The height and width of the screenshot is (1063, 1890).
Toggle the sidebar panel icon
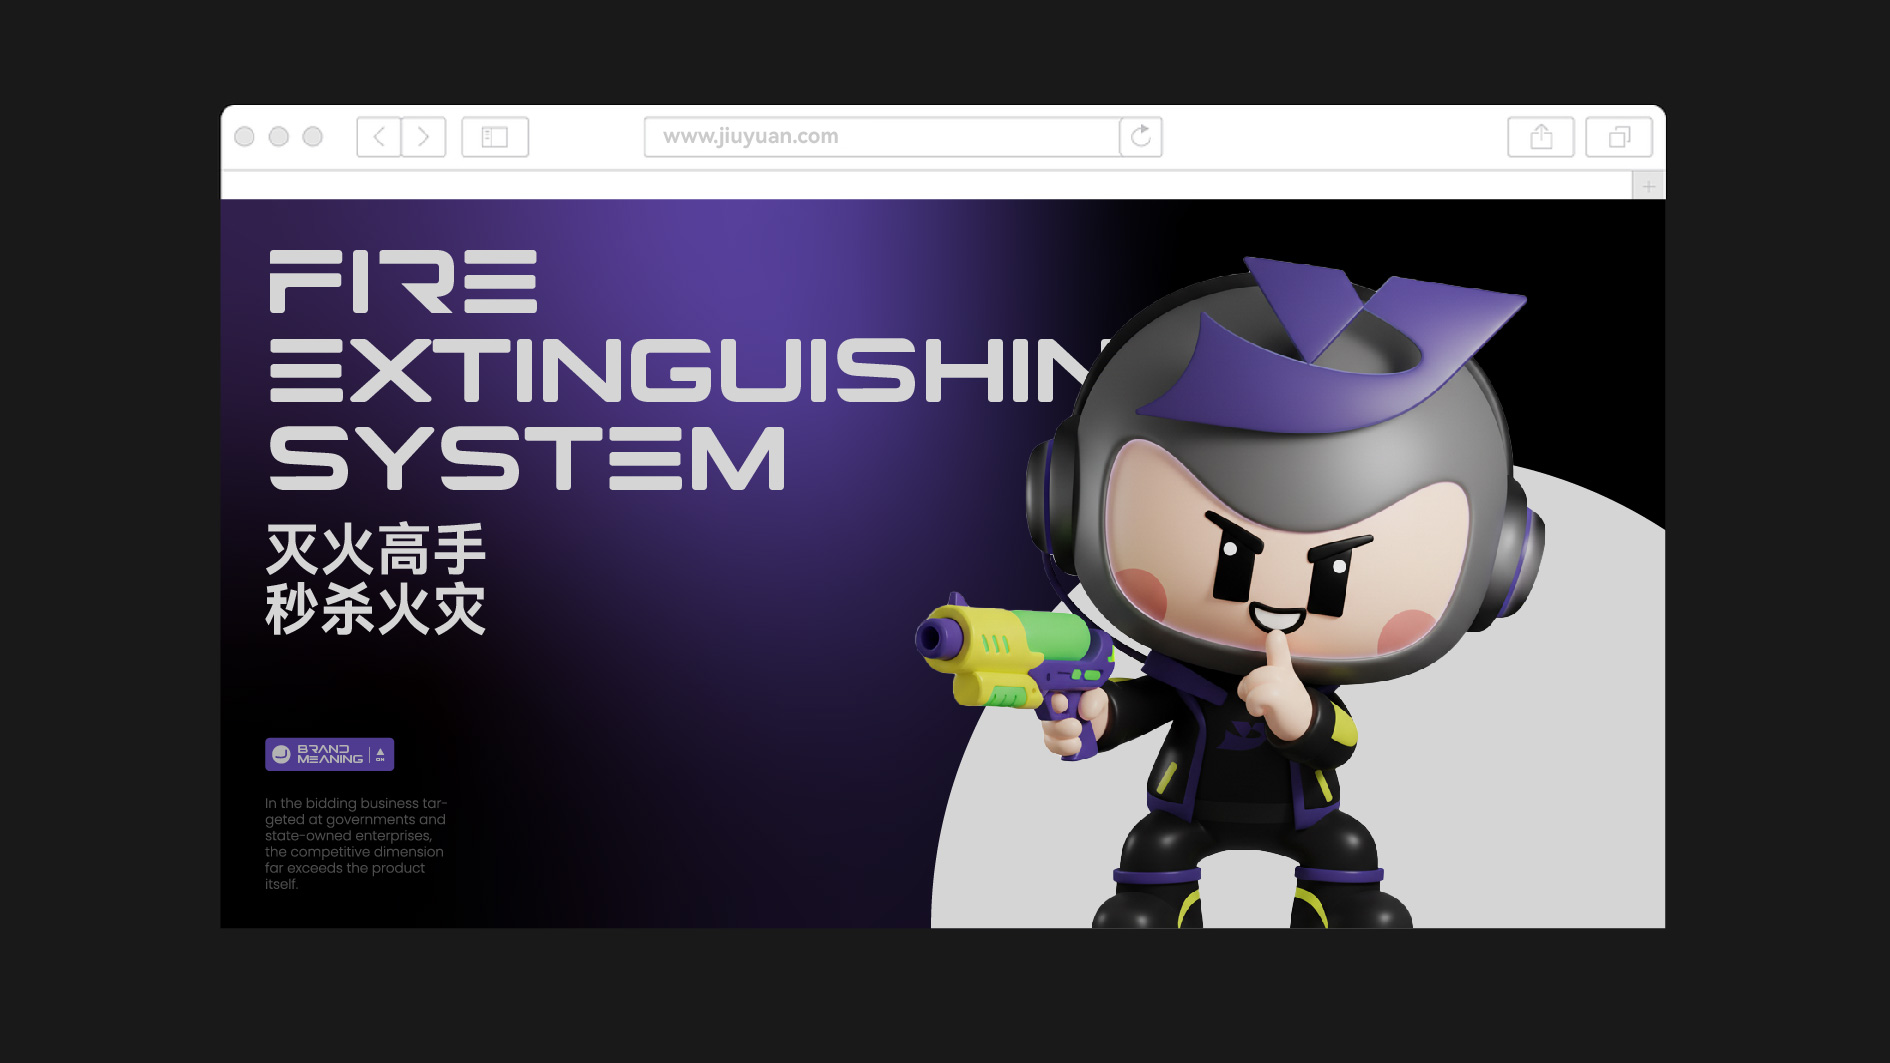[x=495, y=137]
